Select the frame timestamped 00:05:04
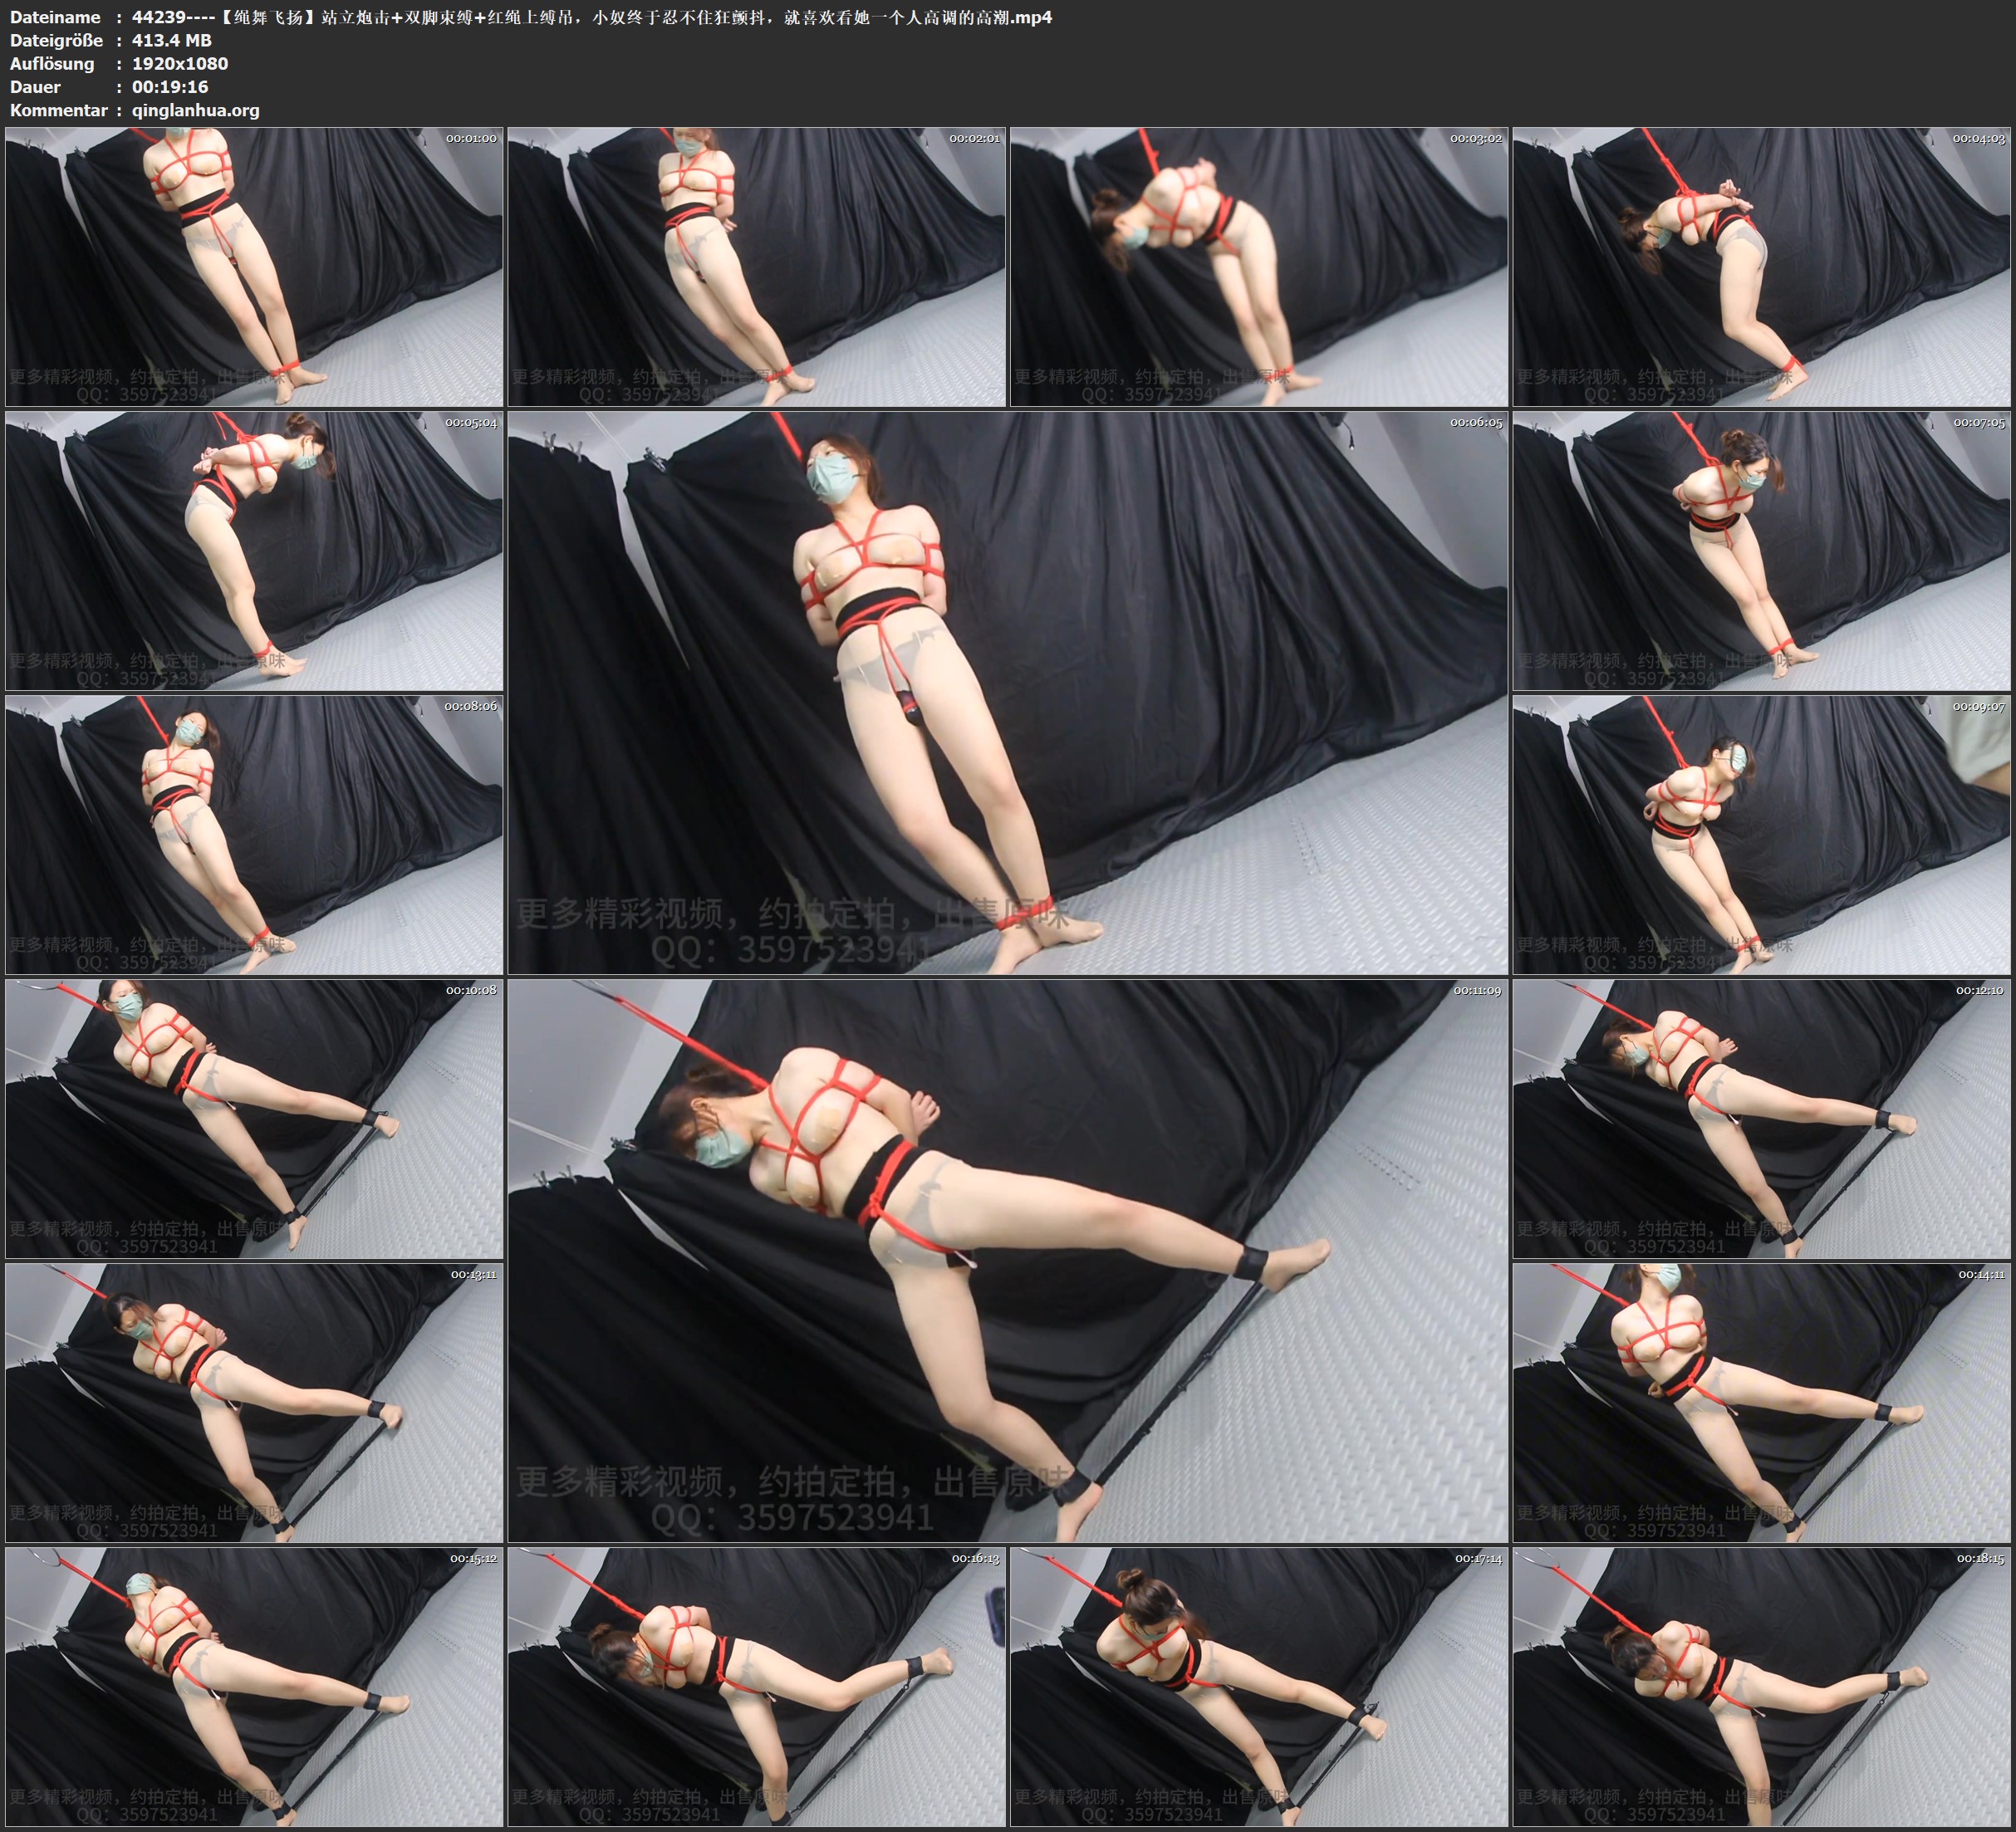The height and width of the screenshot is (1832, 2016). (x=254, y=551)
